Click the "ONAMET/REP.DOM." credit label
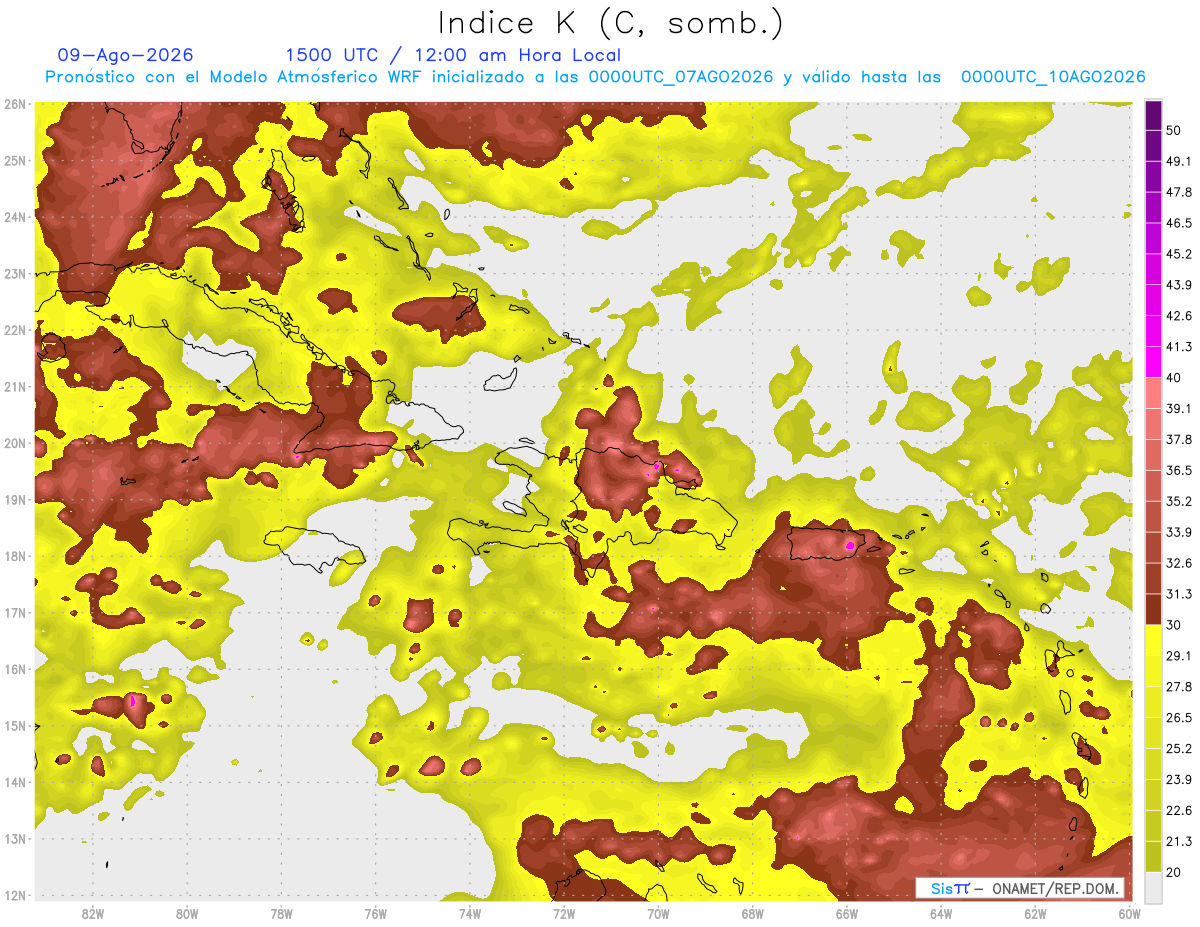This screenshot has width=1200, height=927. coord(1053,888)
